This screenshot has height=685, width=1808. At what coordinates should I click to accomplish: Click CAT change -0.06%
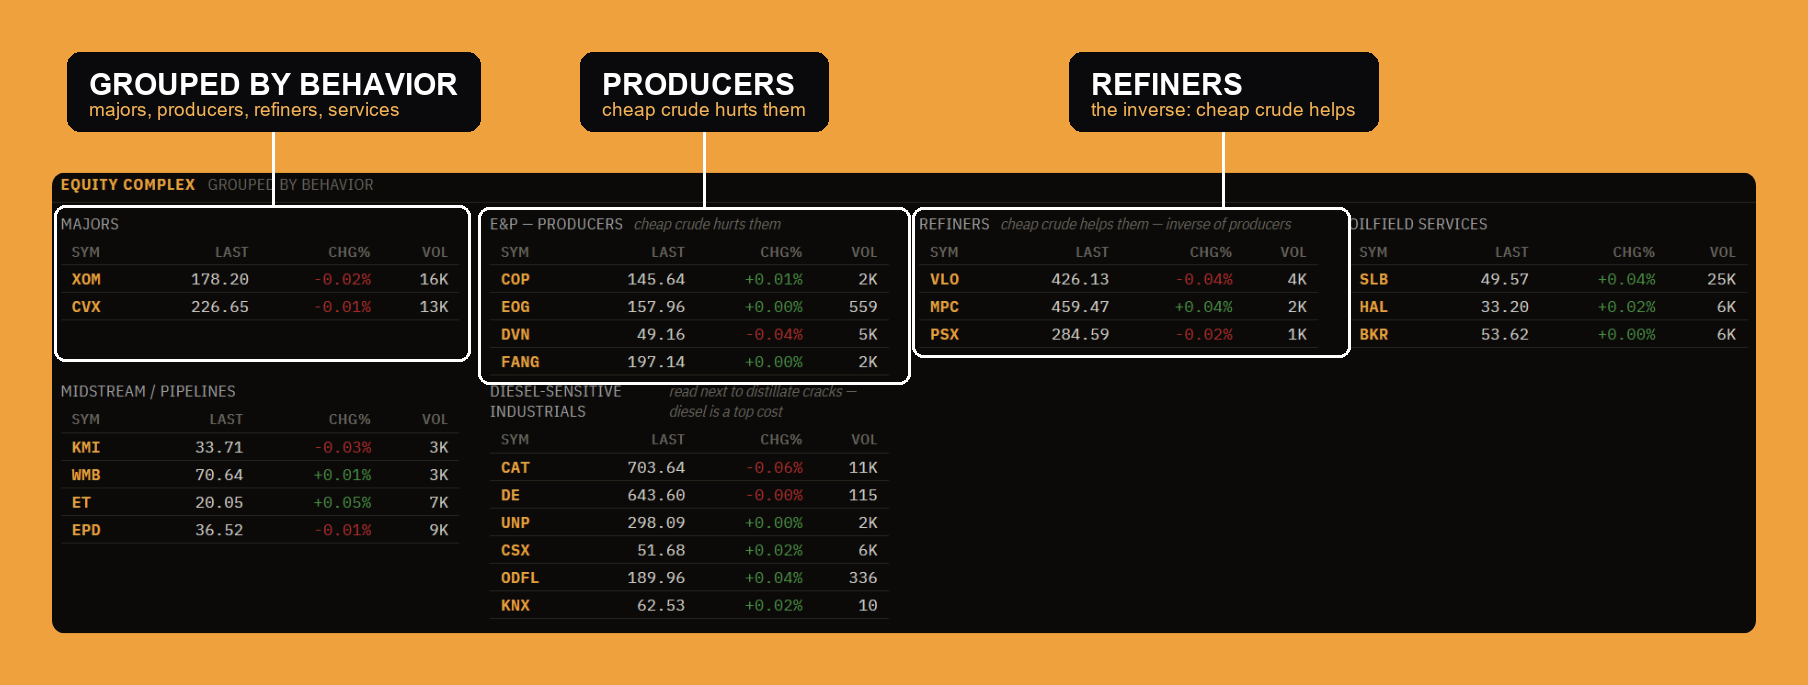point(774,468)
